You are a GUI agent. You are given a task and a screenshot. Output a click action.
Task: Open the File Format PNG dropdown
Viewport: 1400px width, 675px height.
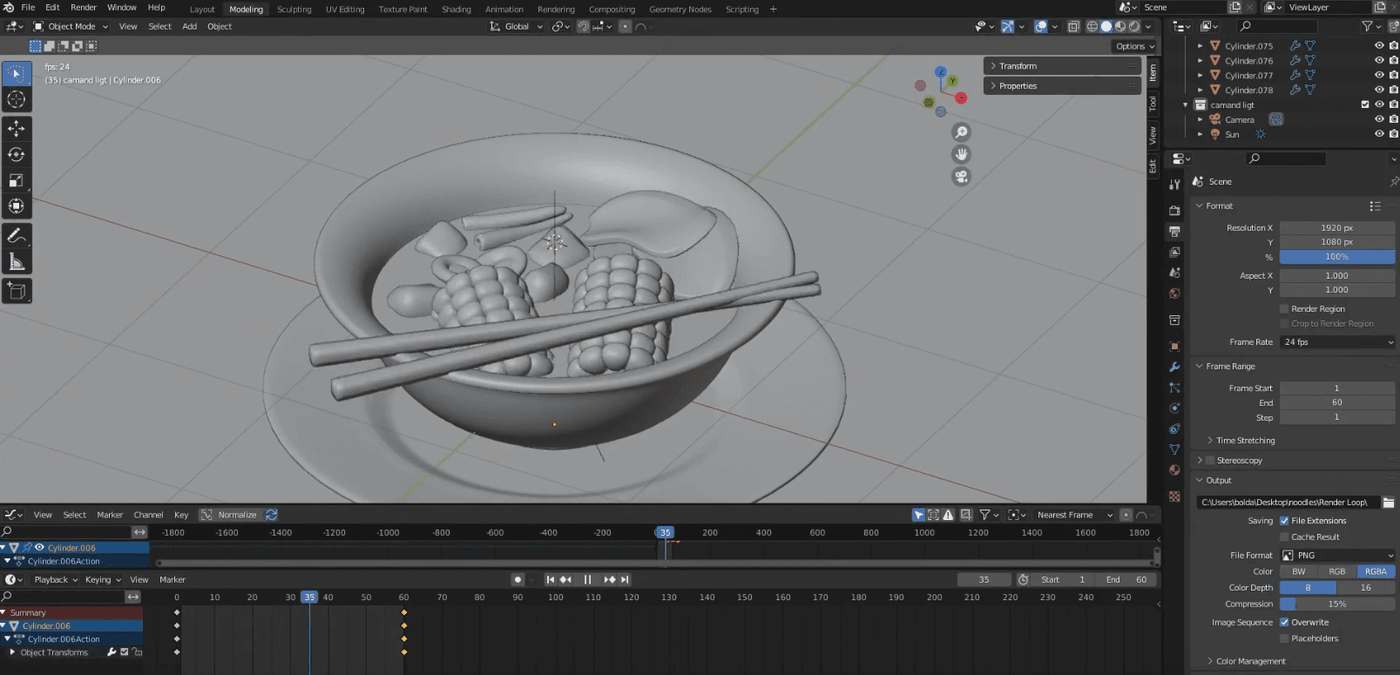pos(1337,555)
